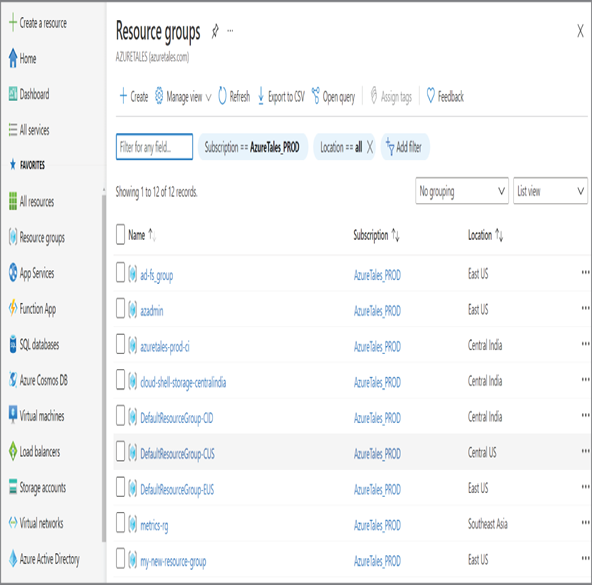Click the Filter for any field input

154,147
